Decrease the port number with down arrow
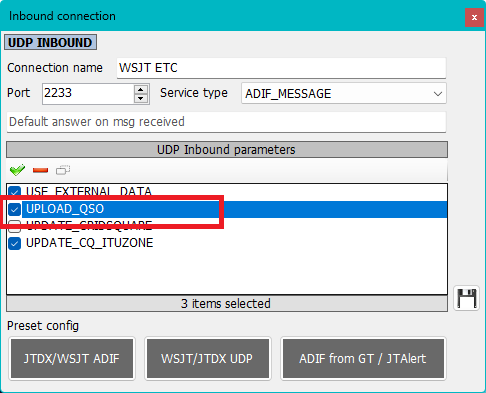The height and width of the screenshot is (393, 486). pos(141,98)
